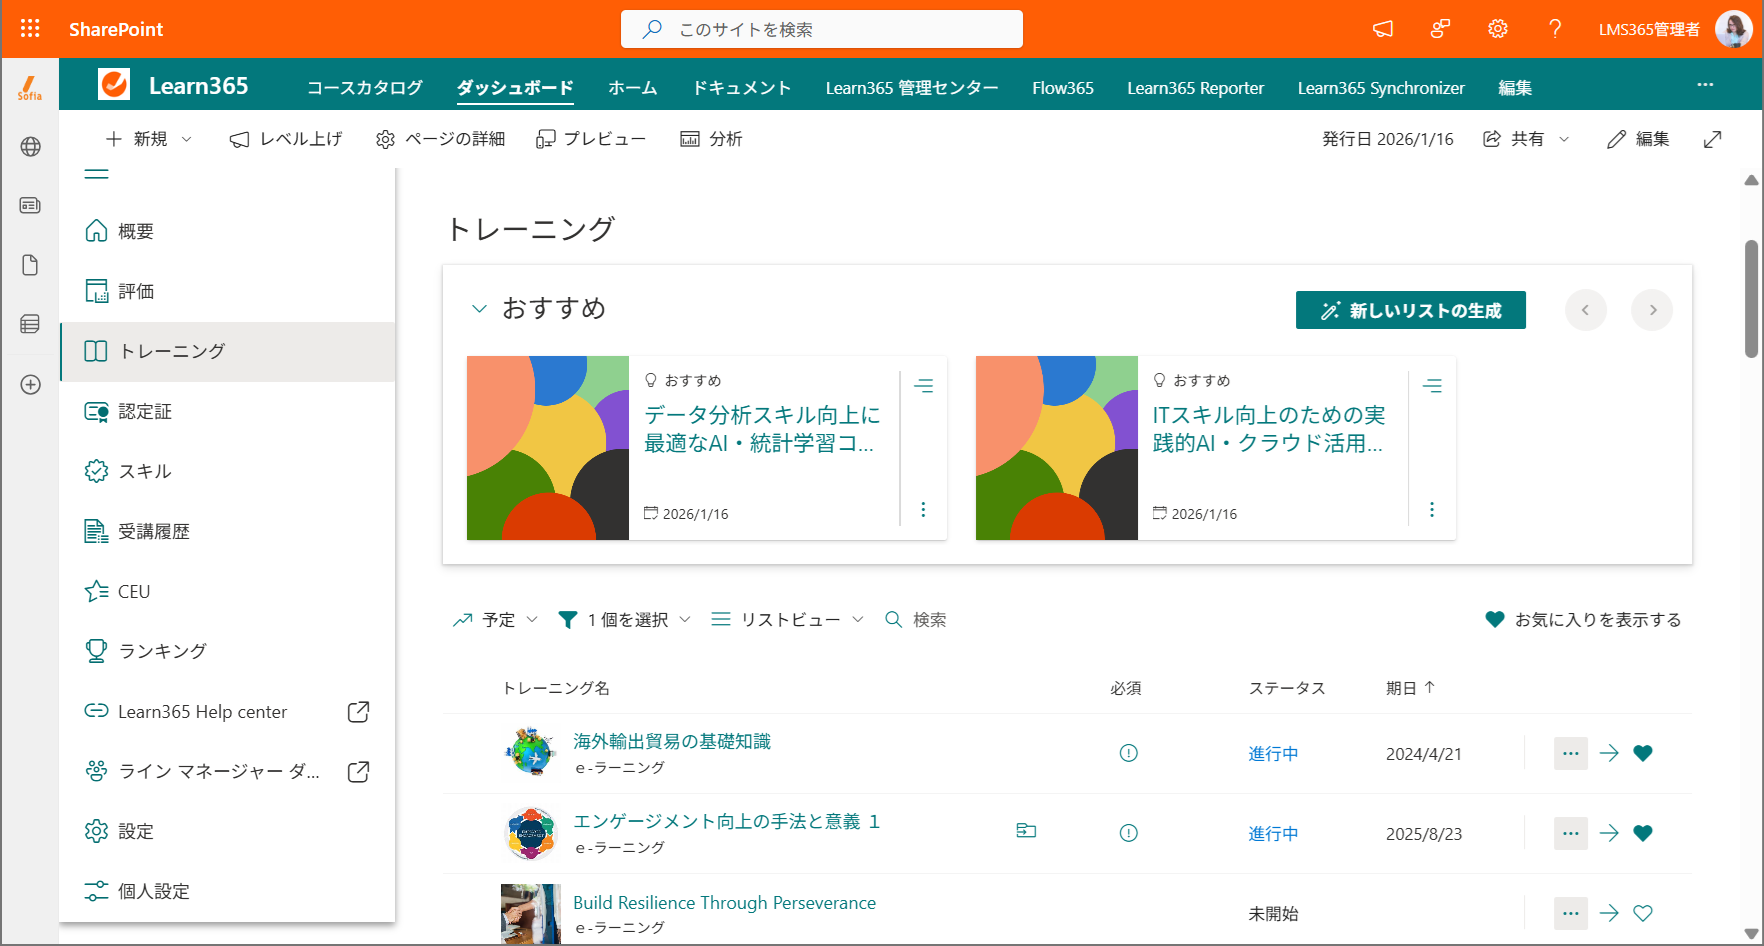Screen dimensions: 1764x946
Task: Click the megaphone notification icon in header
Action: (1383, 29)
